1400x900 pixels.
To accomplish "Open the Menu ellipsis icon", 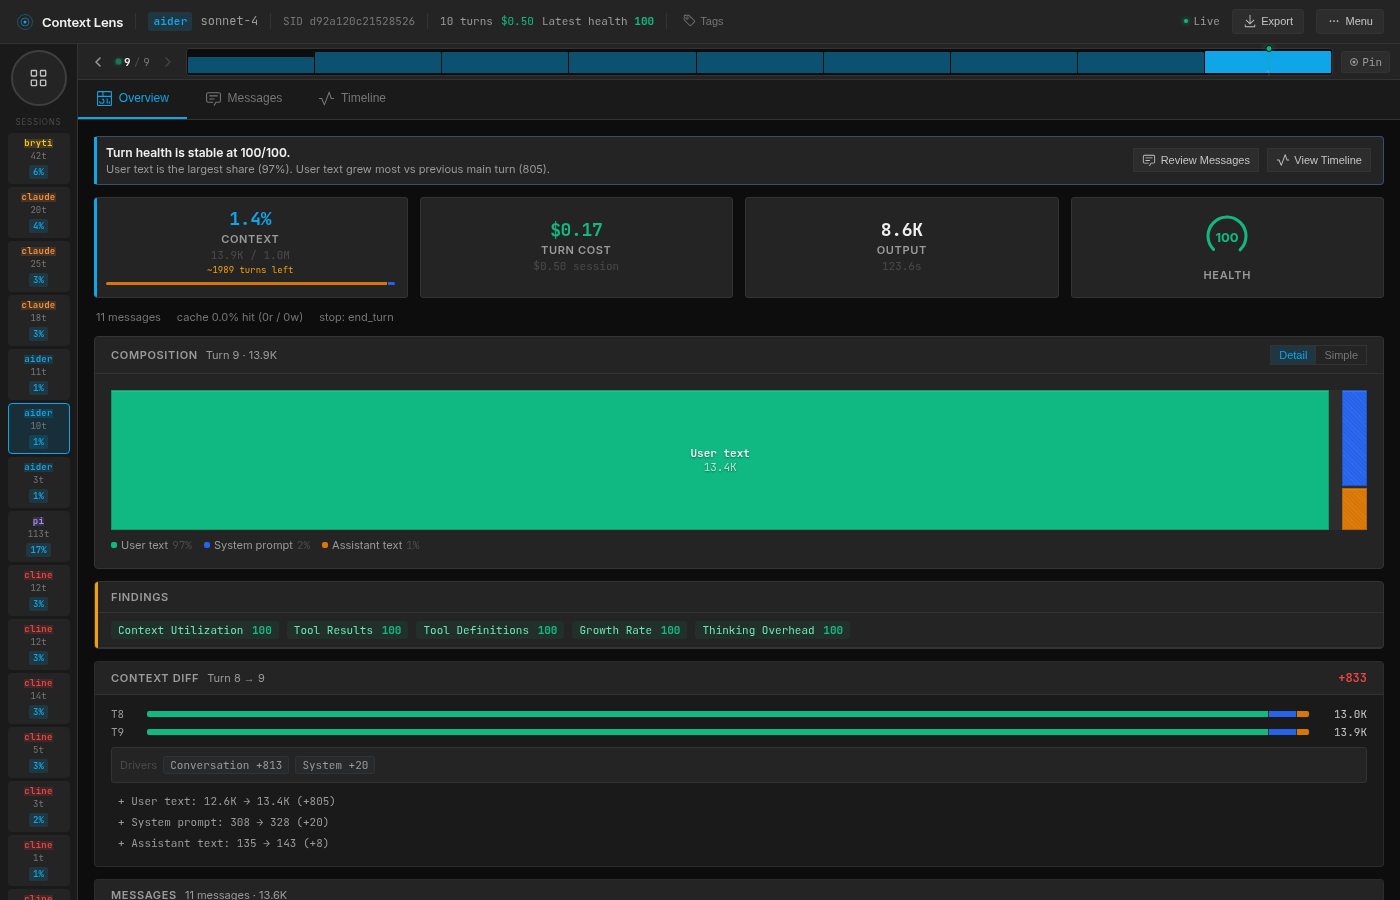I will point(1334,21).
